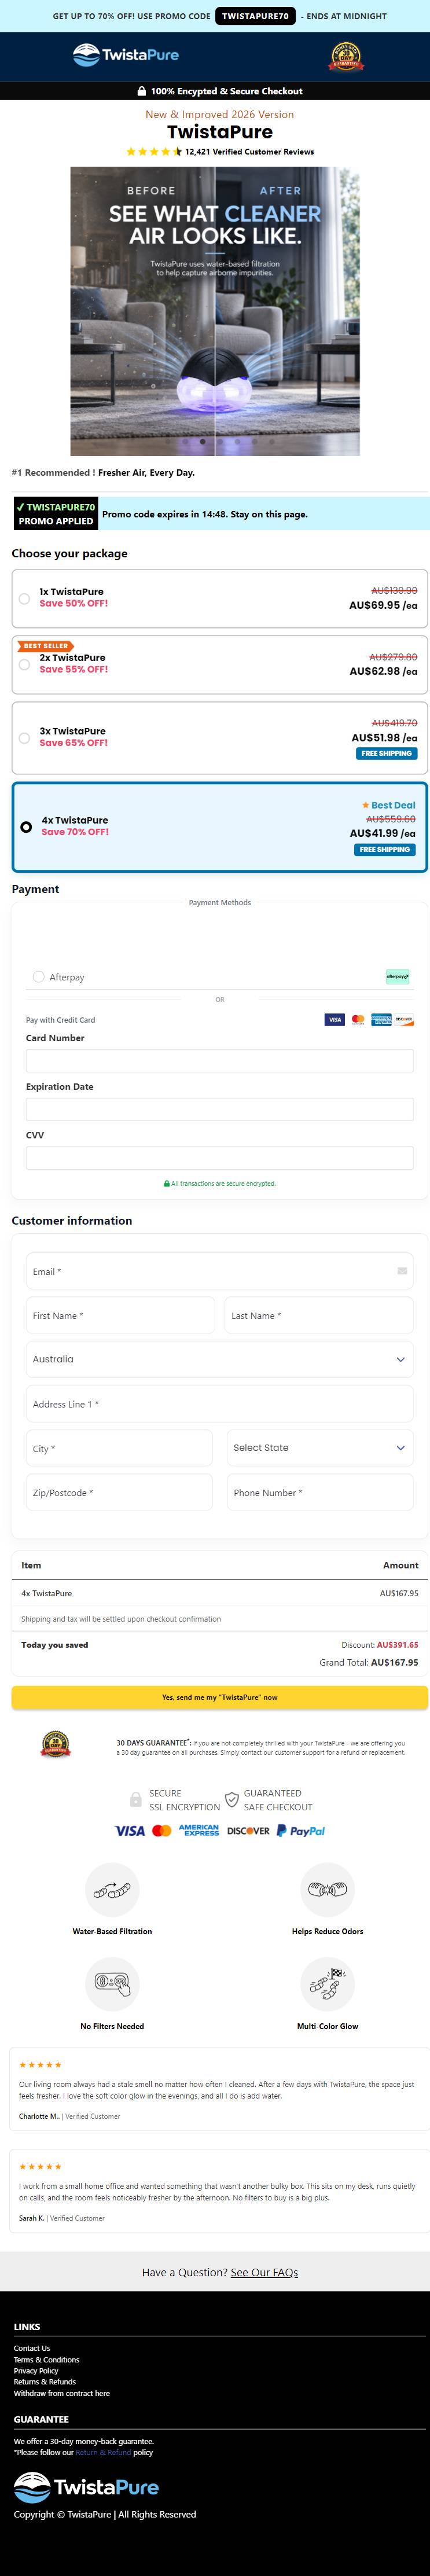Click the Expiration Date field
430x2576 pixels.
click(219, 1109)
